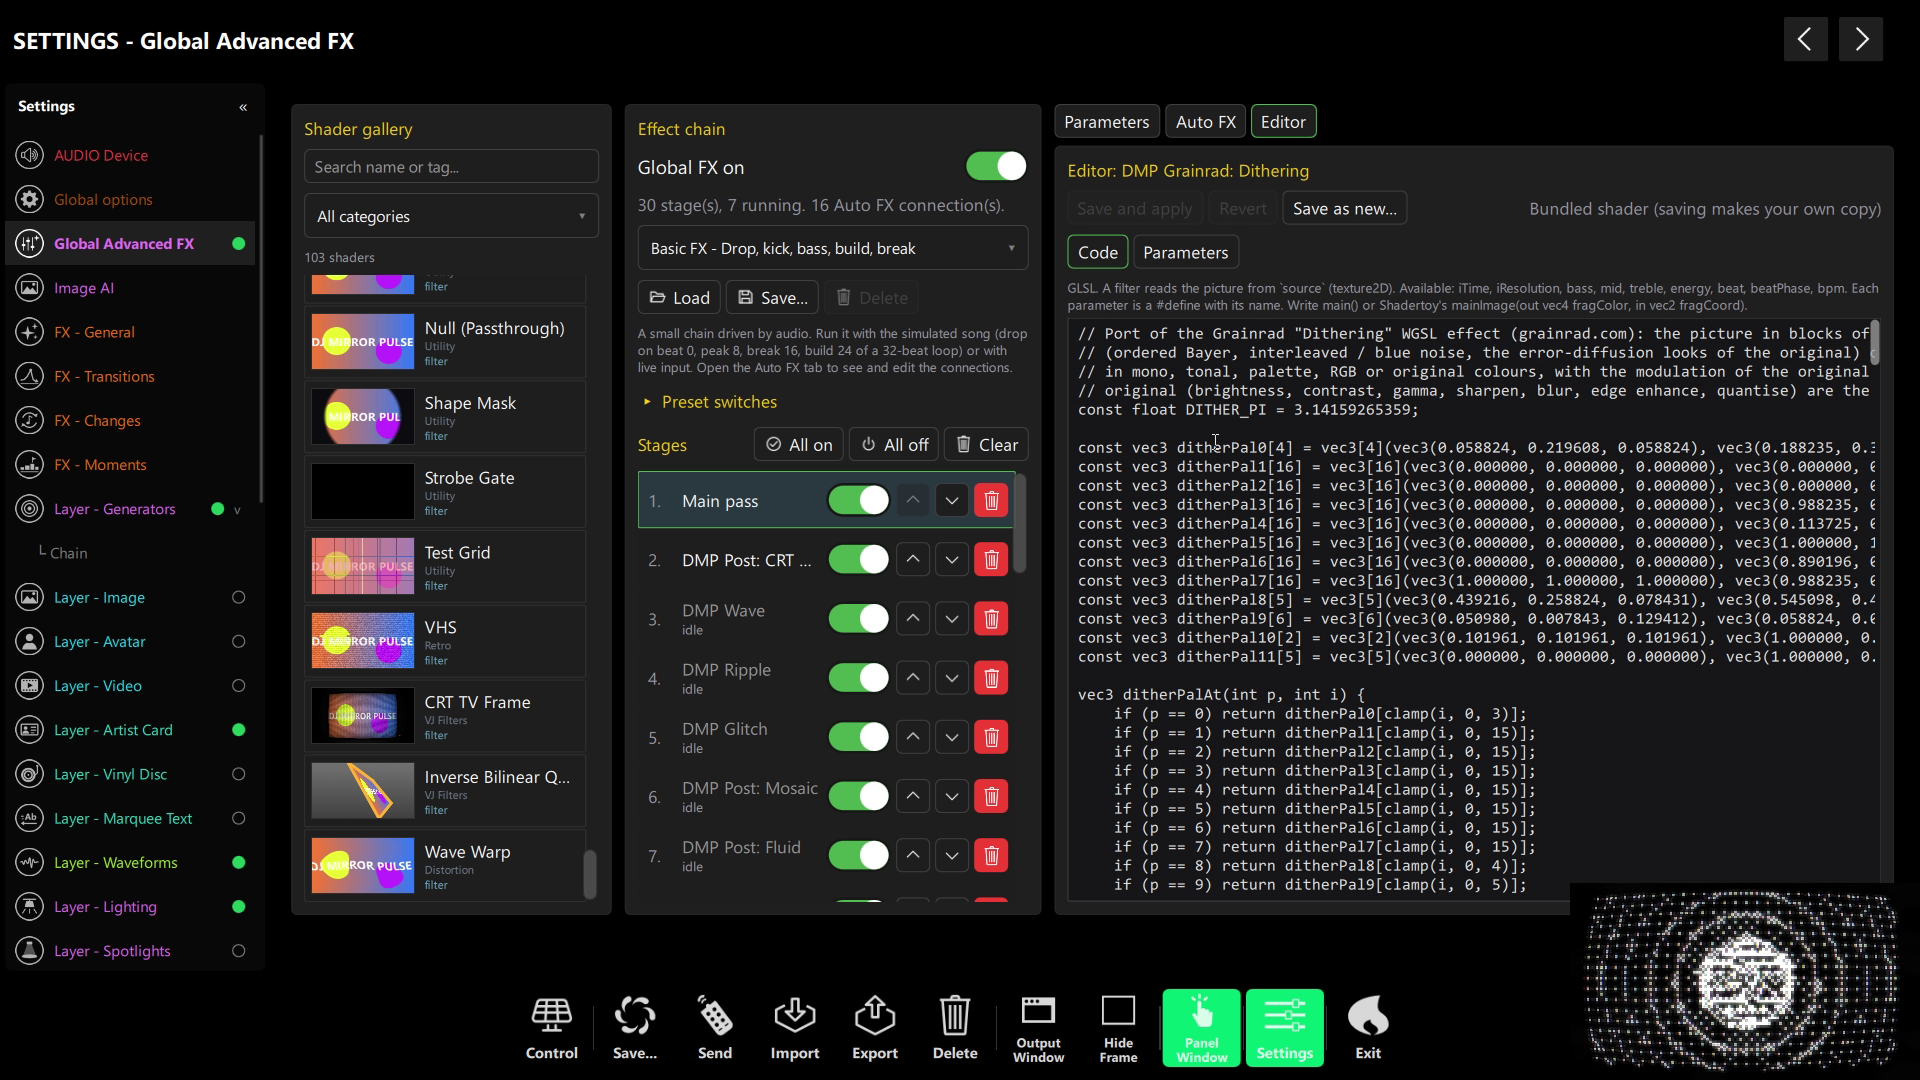This screenshot has height=1080, width=1920.
Task: Click the Save as new... button
Action: [1344, 209]
